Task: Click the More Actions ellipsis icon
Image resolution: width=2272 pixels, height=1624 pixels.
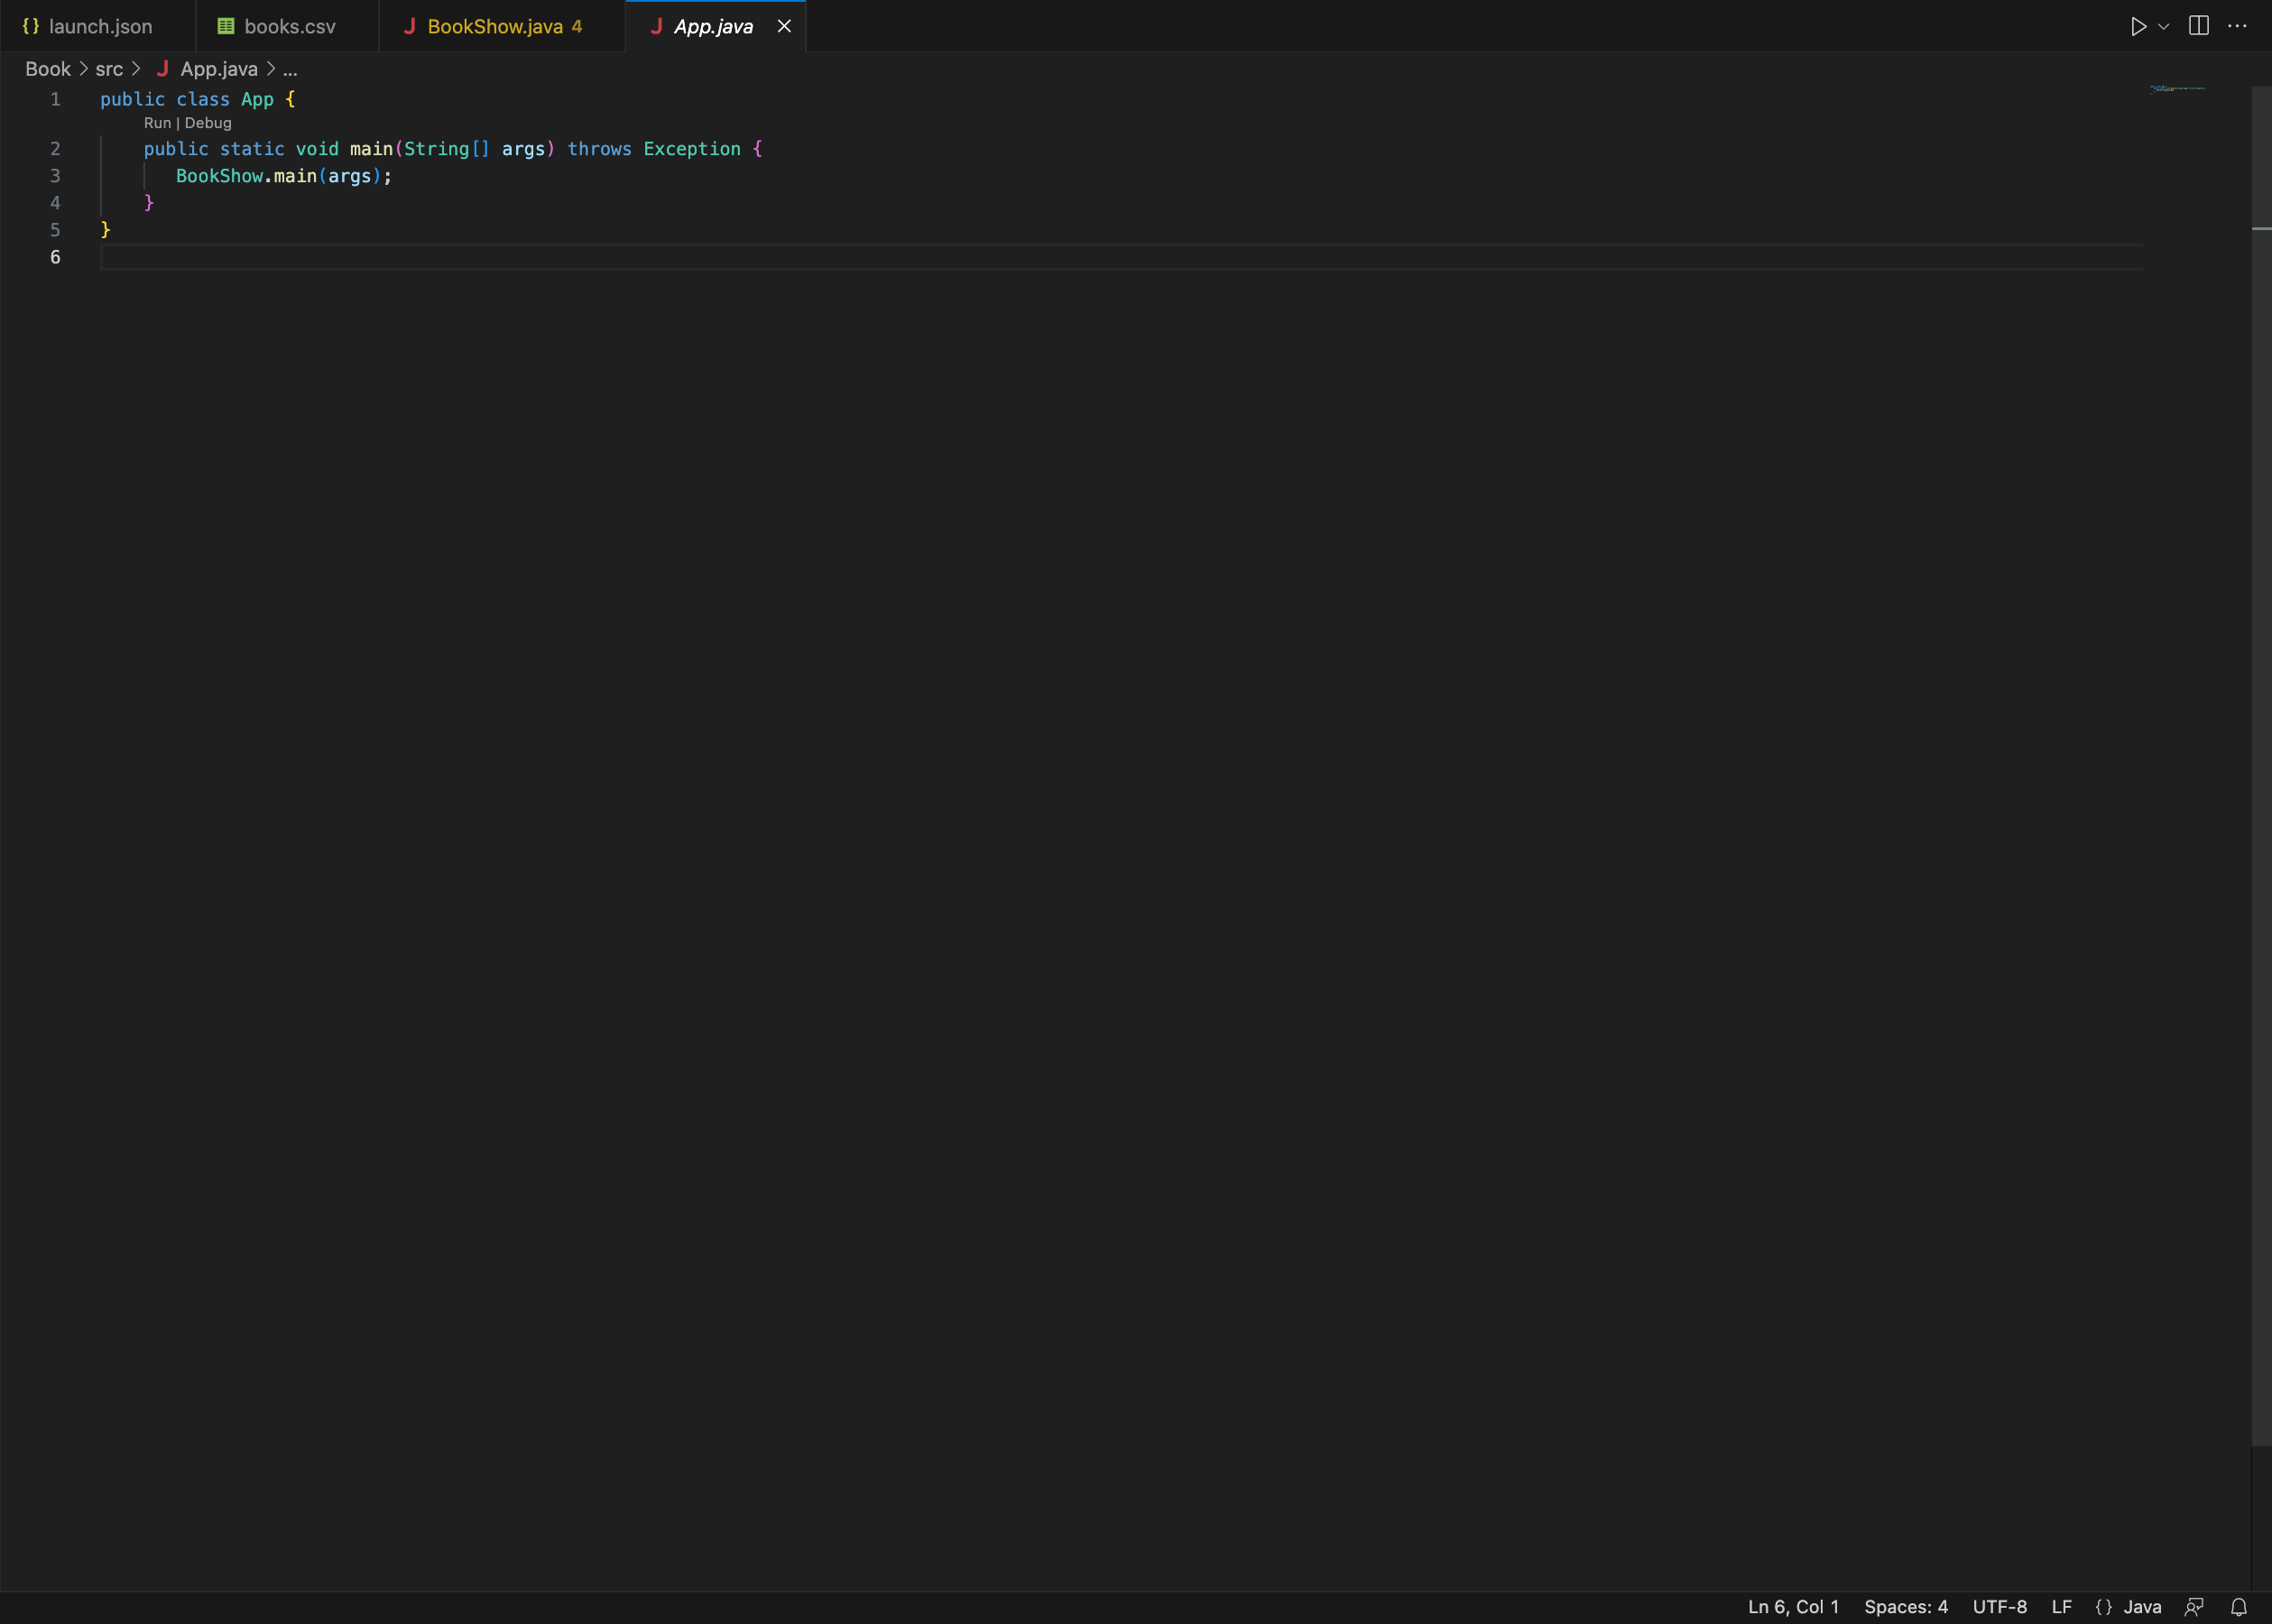Action: (2236, 26)
